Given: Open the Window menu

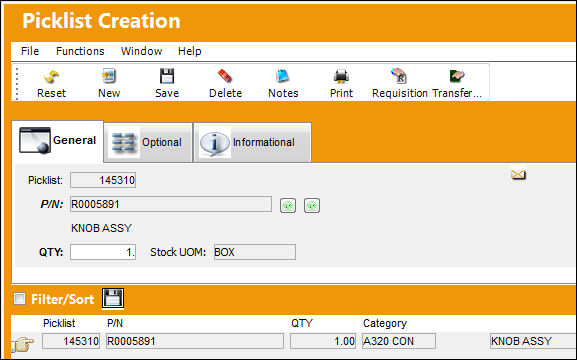Looking at the screenshot, I should click(x=142, y=51).
